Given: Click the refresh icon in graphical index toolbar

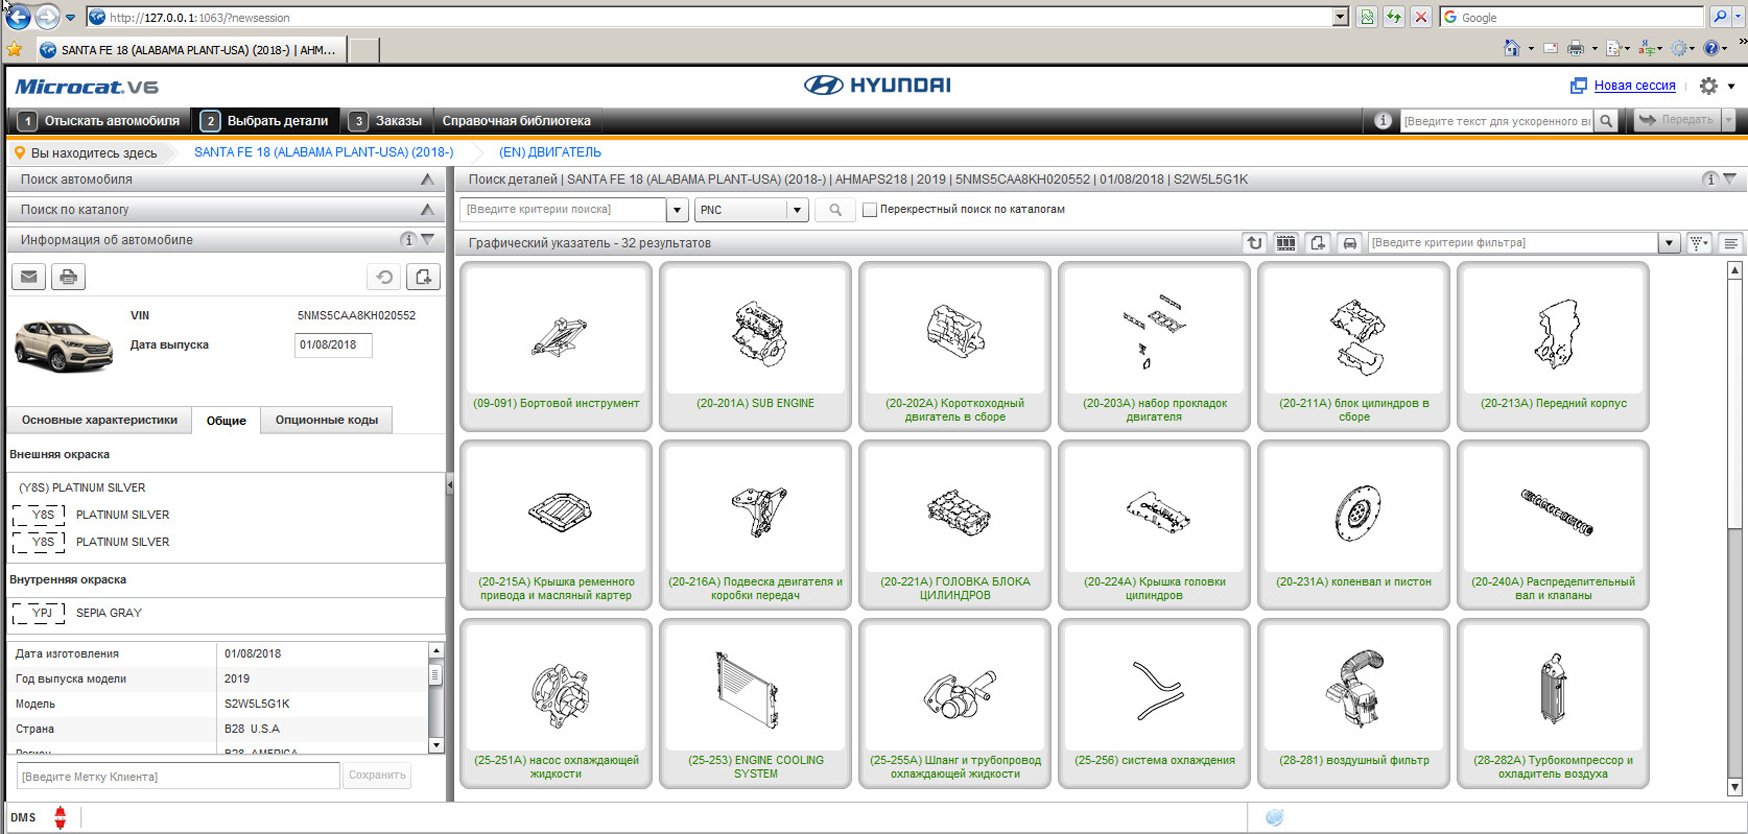Looking at the screenshot, I should (1254, 243).
